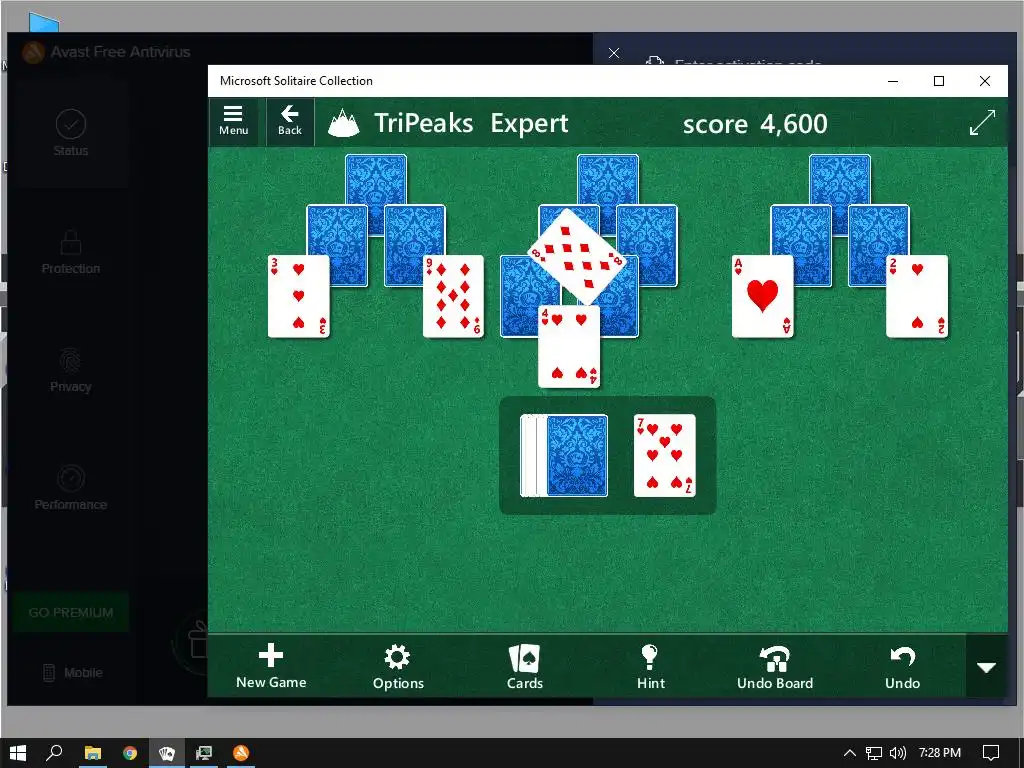
Task: Click Undo Board
Action: pyautogui.click(x=775, y=667)
